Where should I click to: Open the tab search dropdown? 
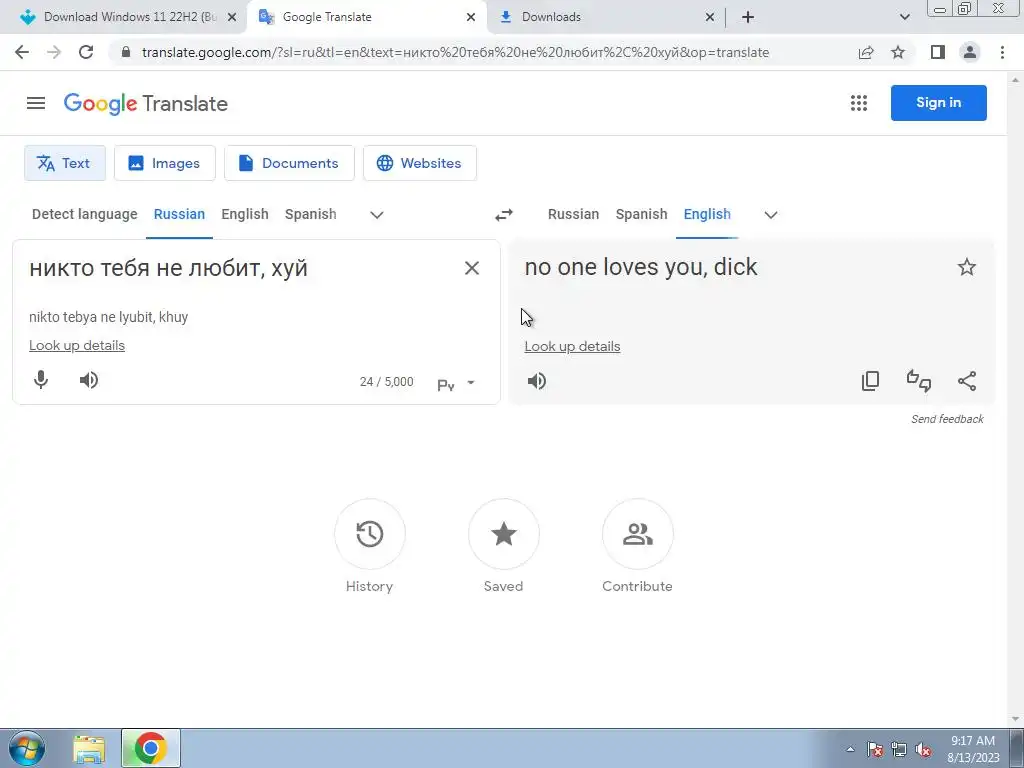(904, 17)
